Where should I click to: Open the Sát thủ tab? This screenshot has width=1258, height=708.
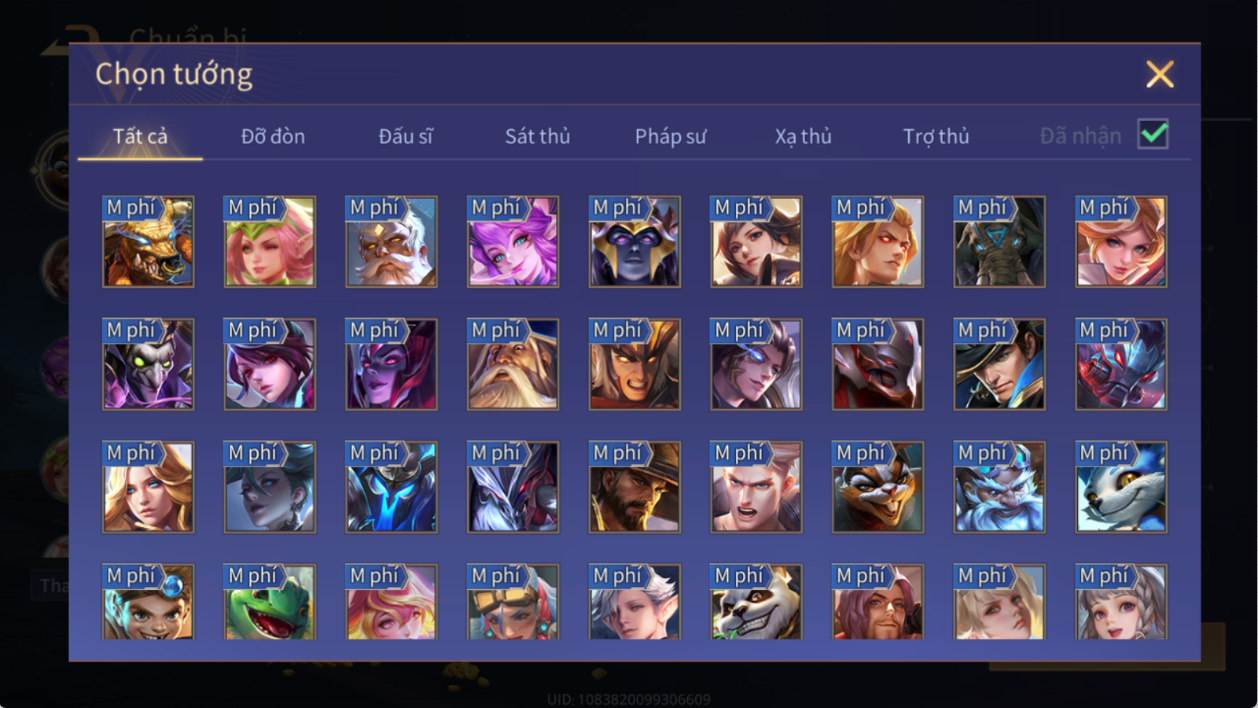coord(537,137)
